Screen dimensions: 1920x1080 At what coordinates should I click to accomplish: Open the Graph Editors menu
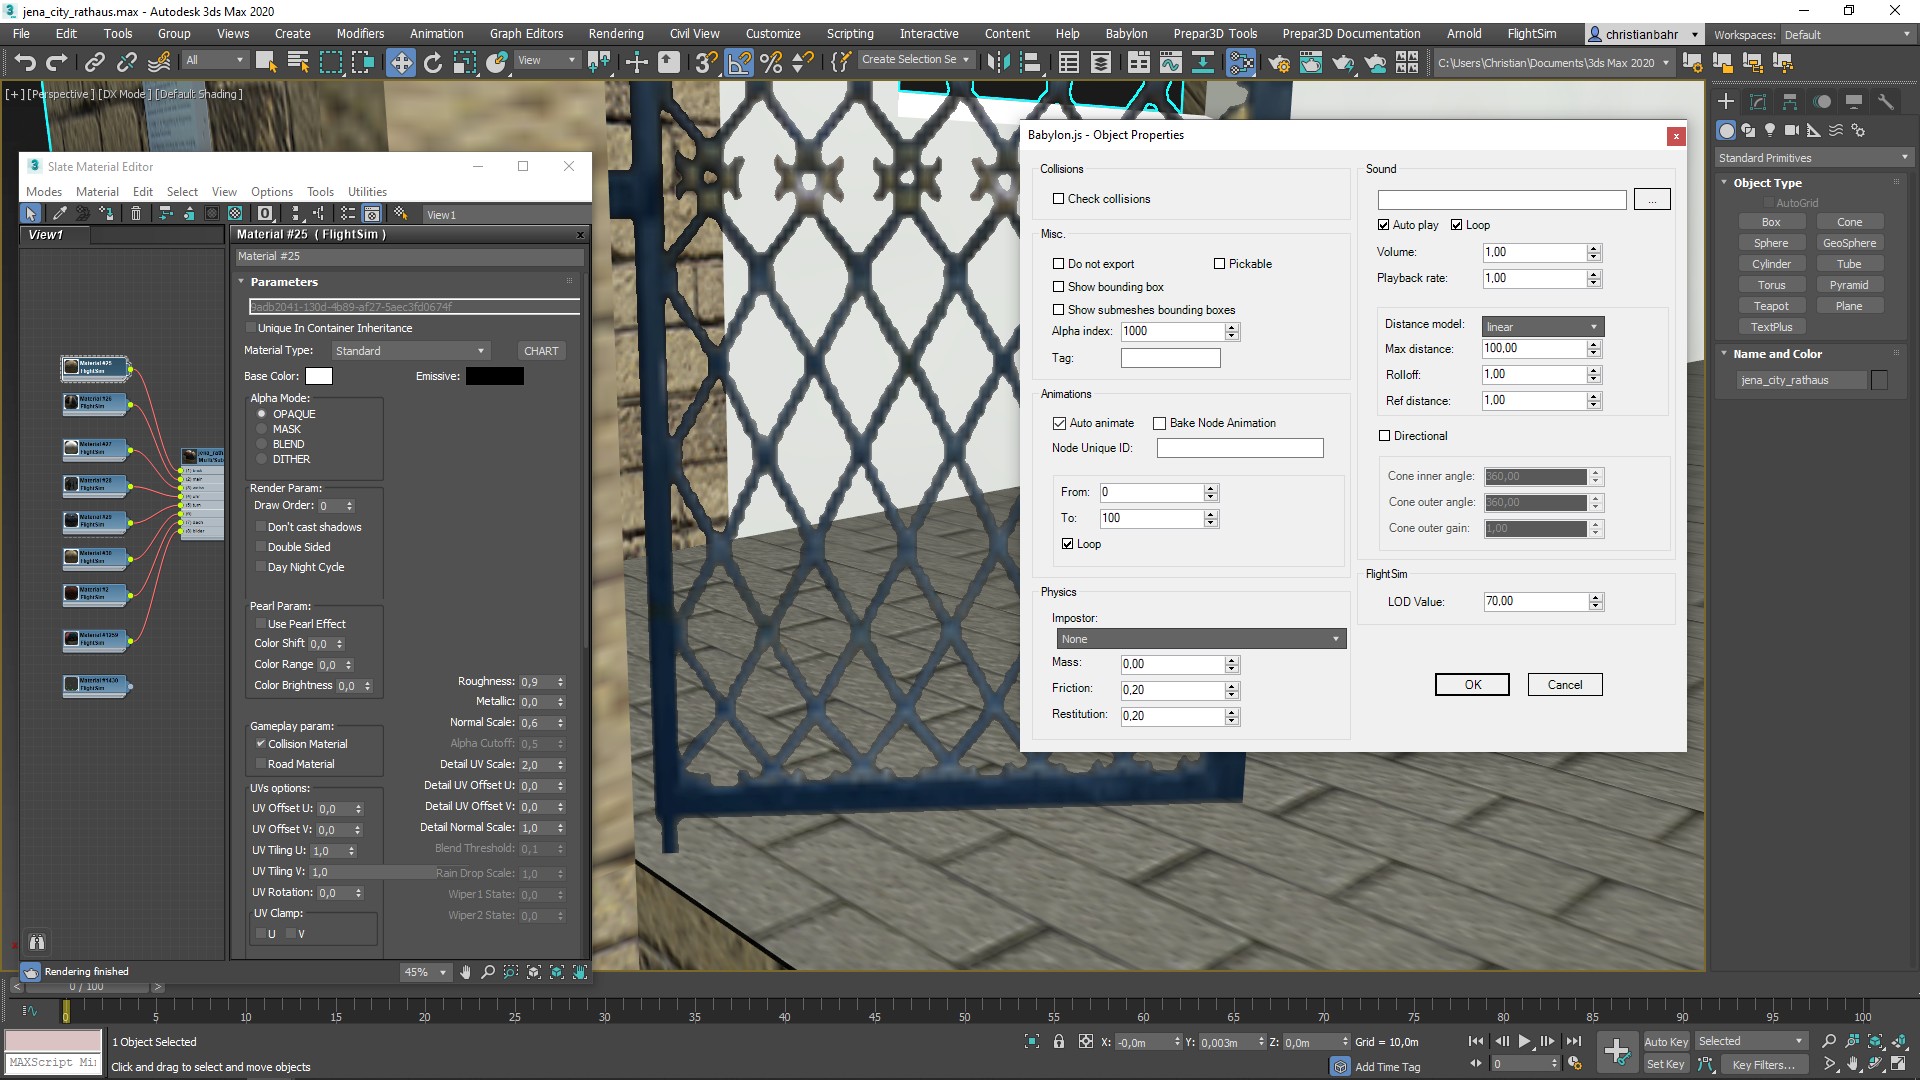click(524, 34)
